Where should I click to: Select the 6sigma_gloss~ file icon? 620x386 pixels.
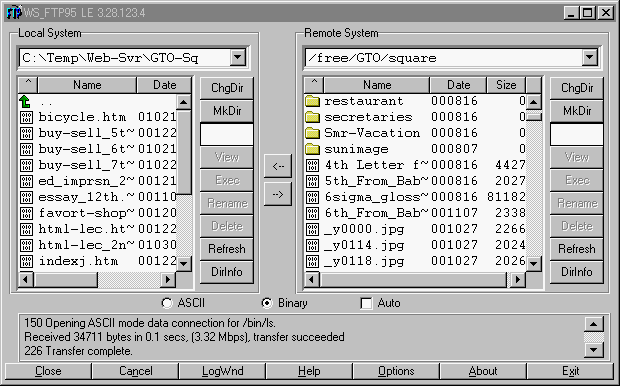coord(312,197)
